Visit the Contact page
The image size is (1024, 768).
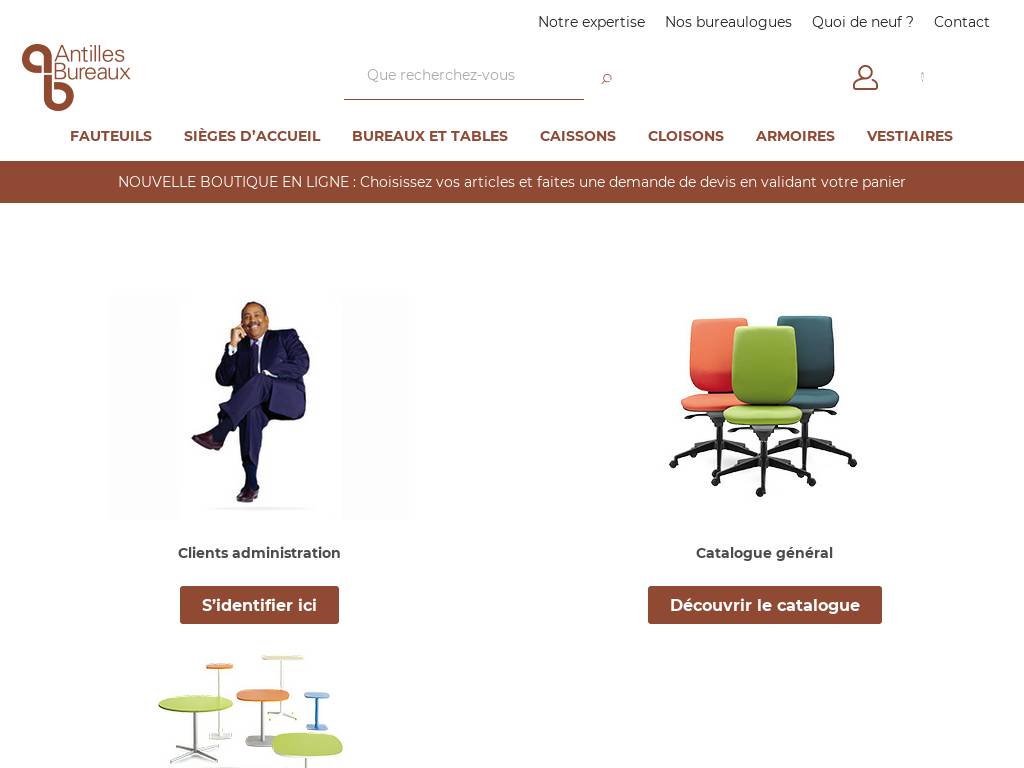pyautogui.click(x=961, y=22)
